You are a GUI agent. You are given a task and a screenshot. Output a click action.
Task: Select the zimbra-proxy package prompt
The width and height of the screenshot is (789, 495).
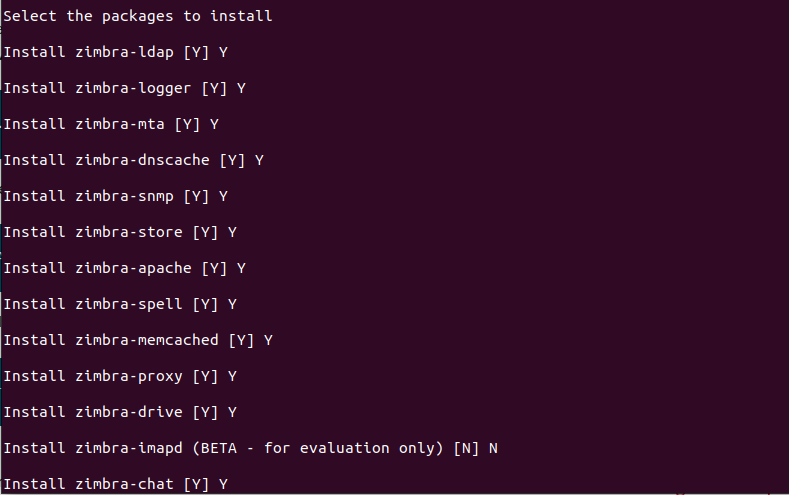click(x=120, y=376)
